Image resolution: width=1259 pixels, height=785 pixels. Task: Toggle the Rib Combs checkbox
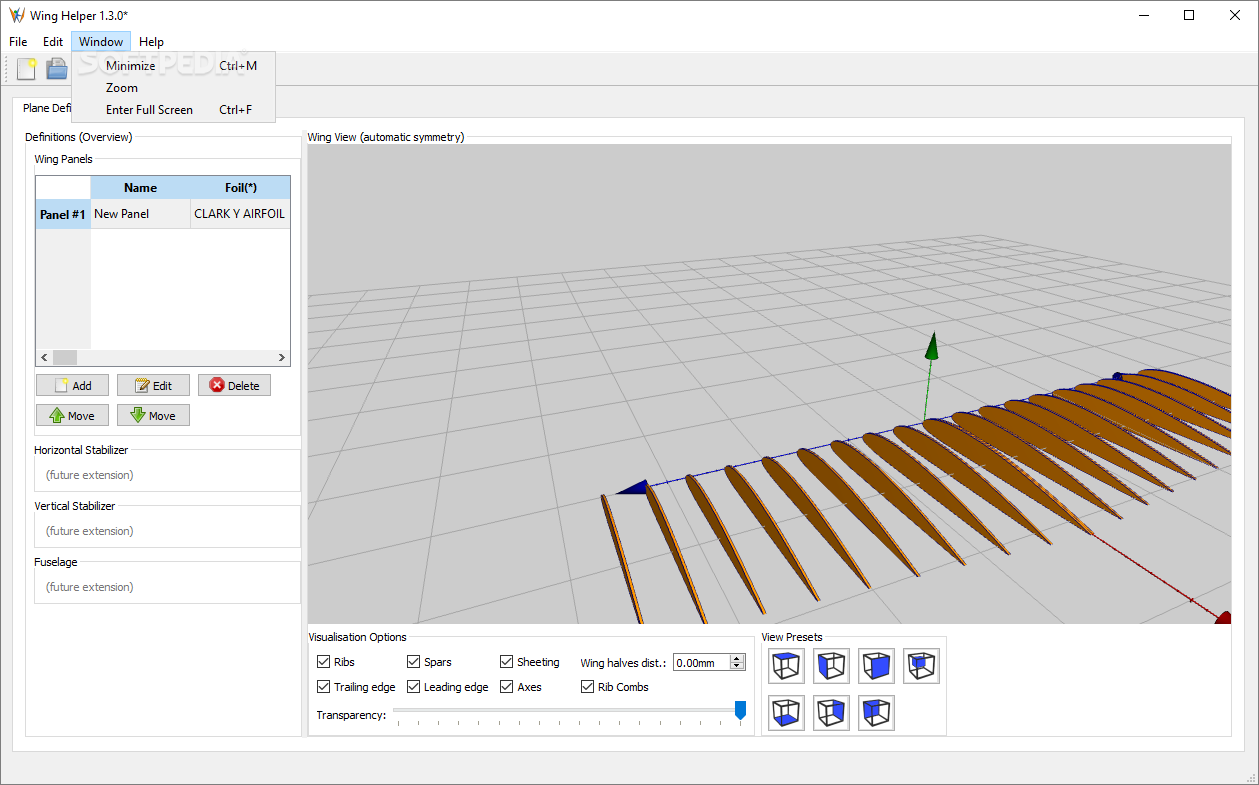(x=588, y=687)
